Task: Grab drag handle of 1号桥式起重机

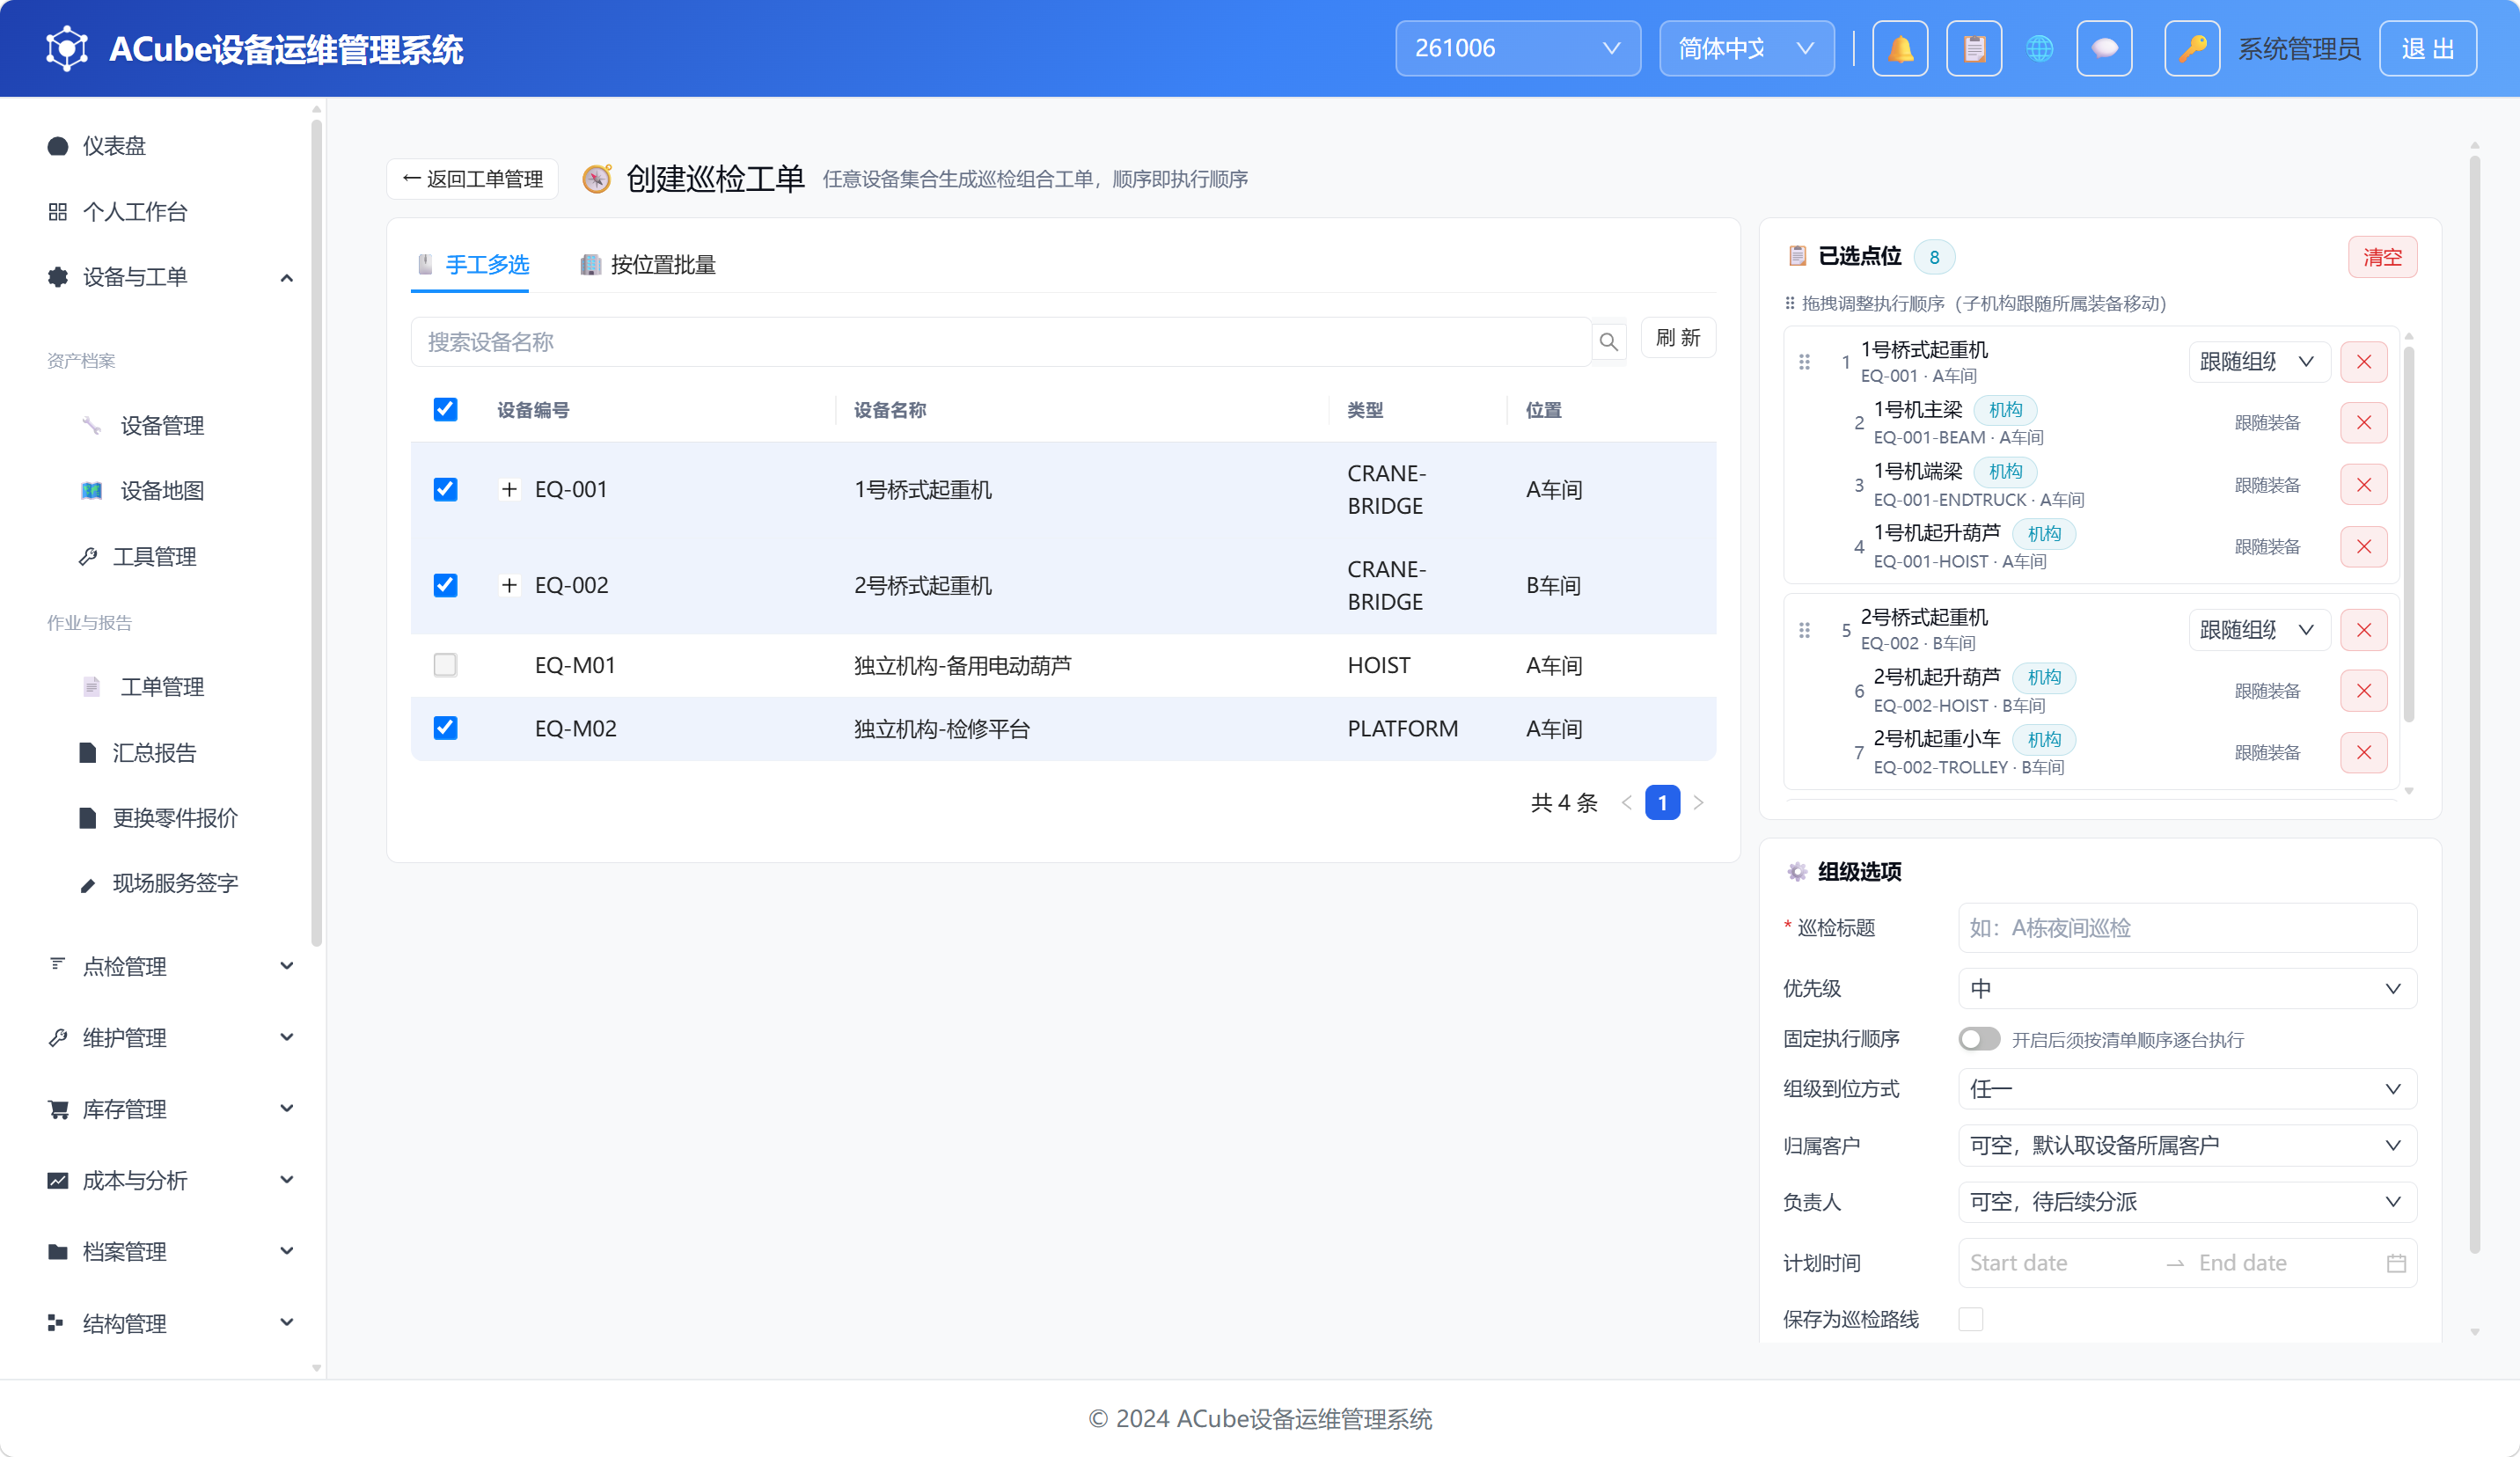Action: point(1804,362)
